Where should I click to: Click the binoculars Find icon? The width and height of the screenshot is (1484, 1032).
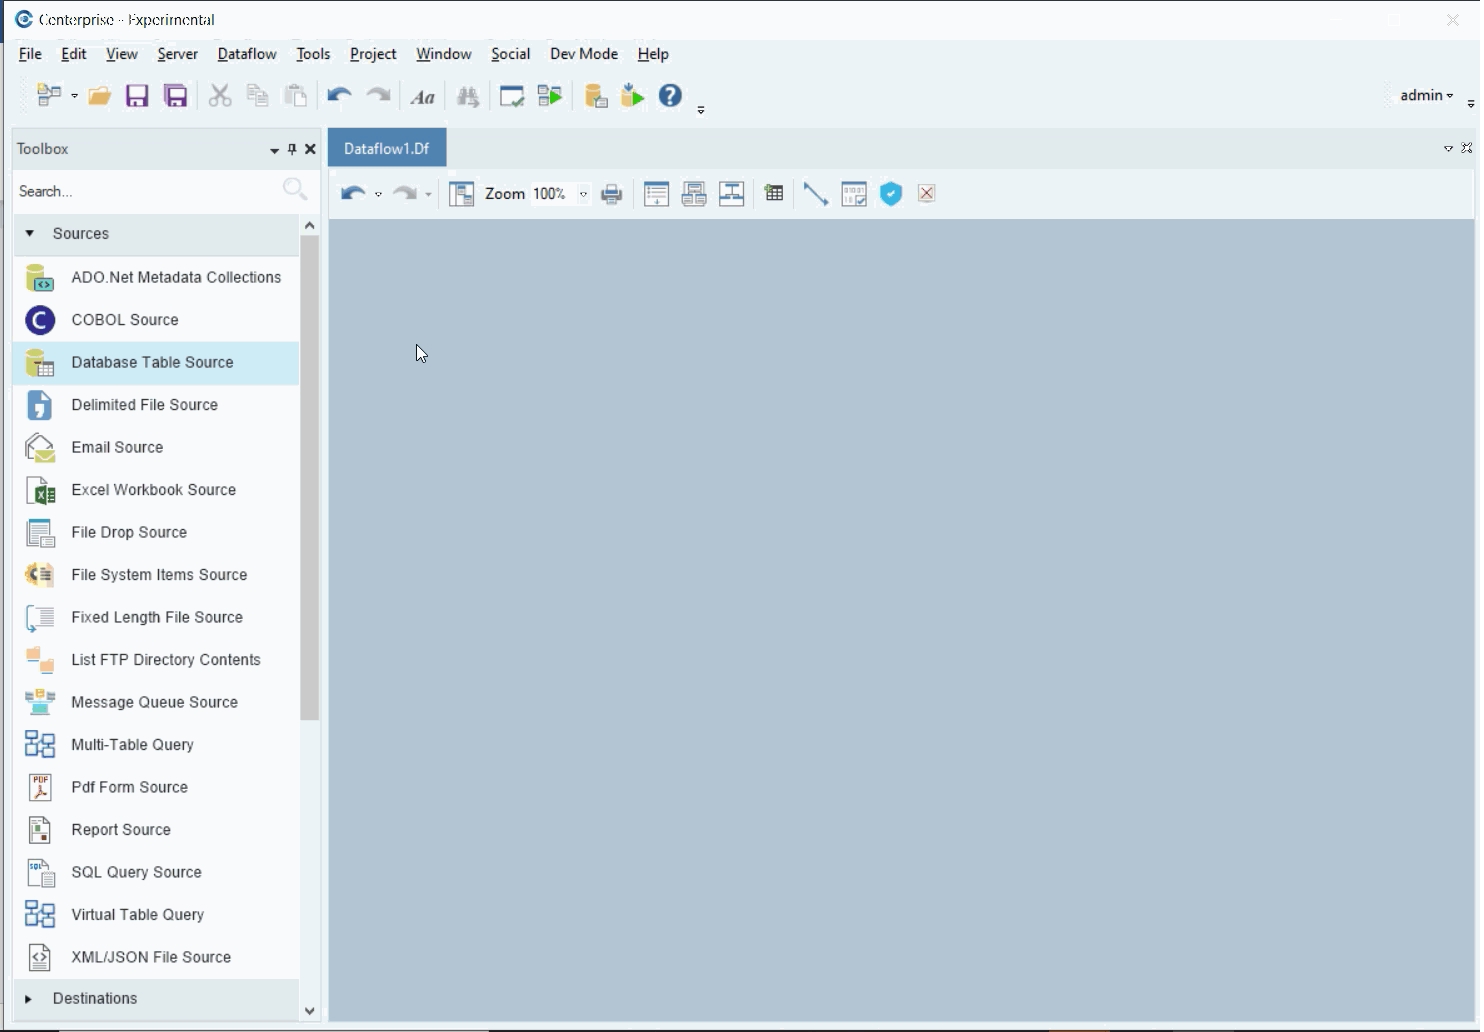(467, 96)
